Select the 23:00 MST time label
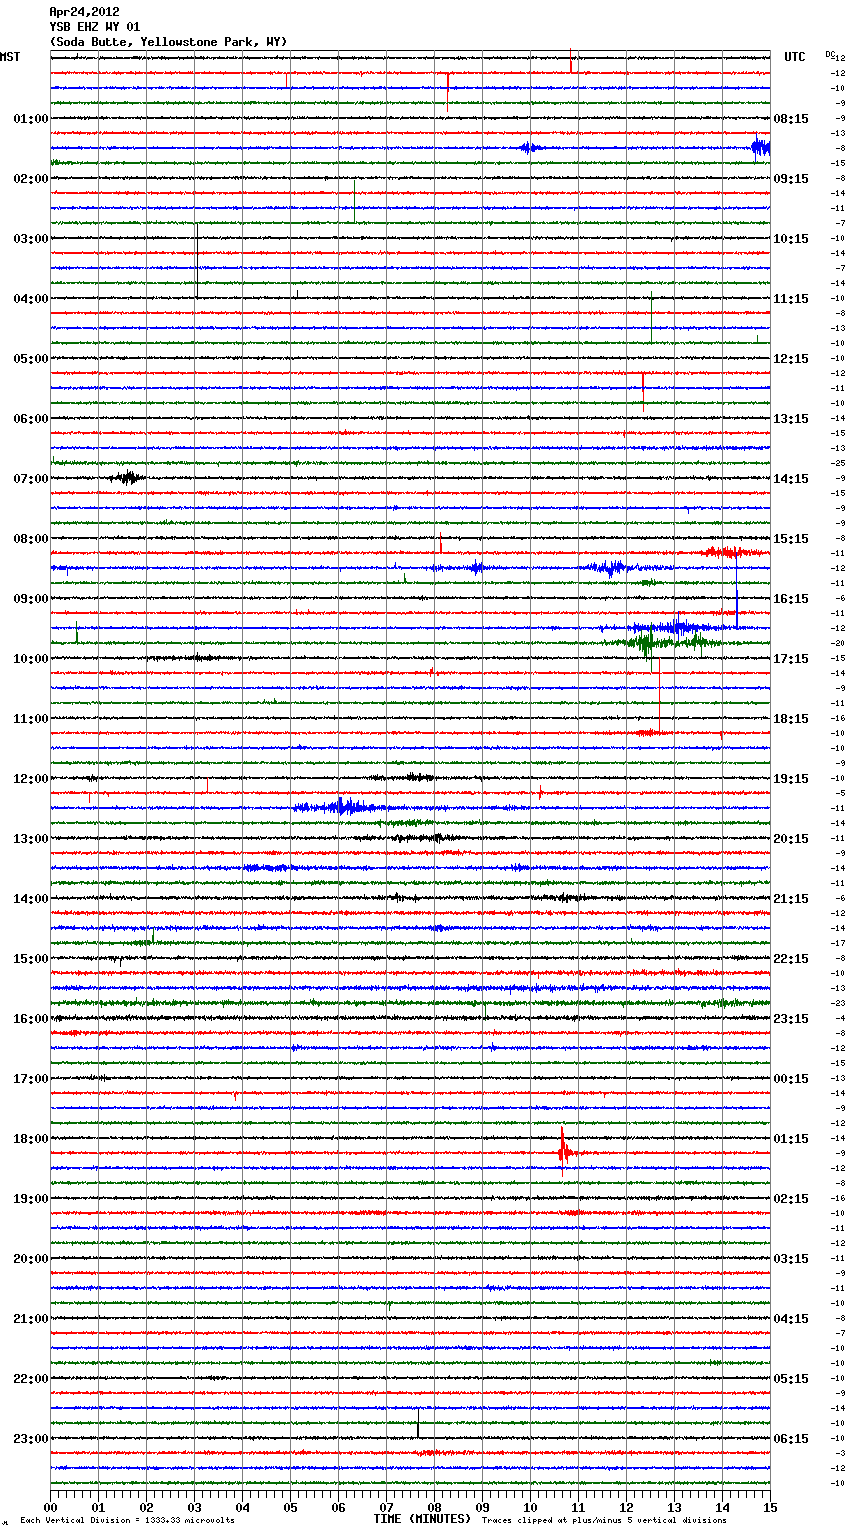 point(30,1439)
